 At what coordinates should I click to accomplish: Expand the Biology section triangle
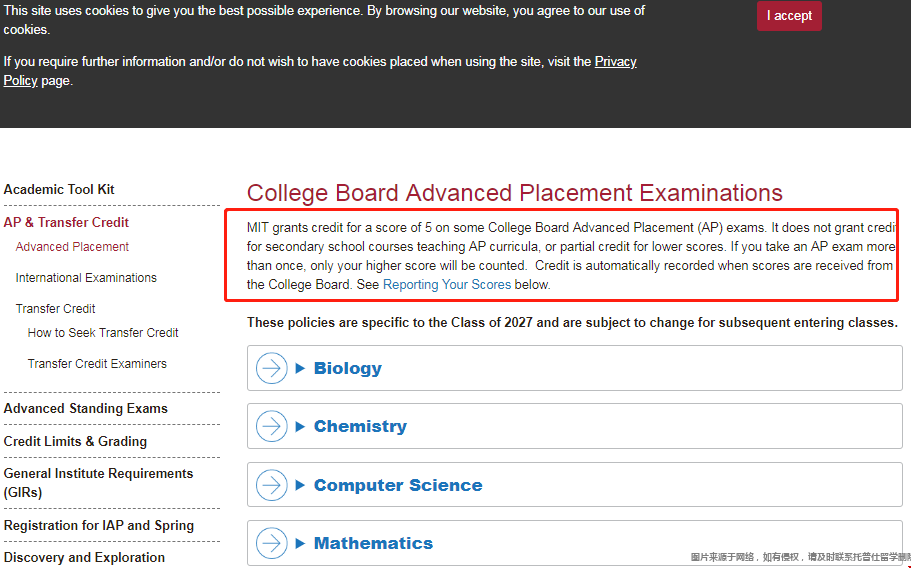click(x=300, y=368)
